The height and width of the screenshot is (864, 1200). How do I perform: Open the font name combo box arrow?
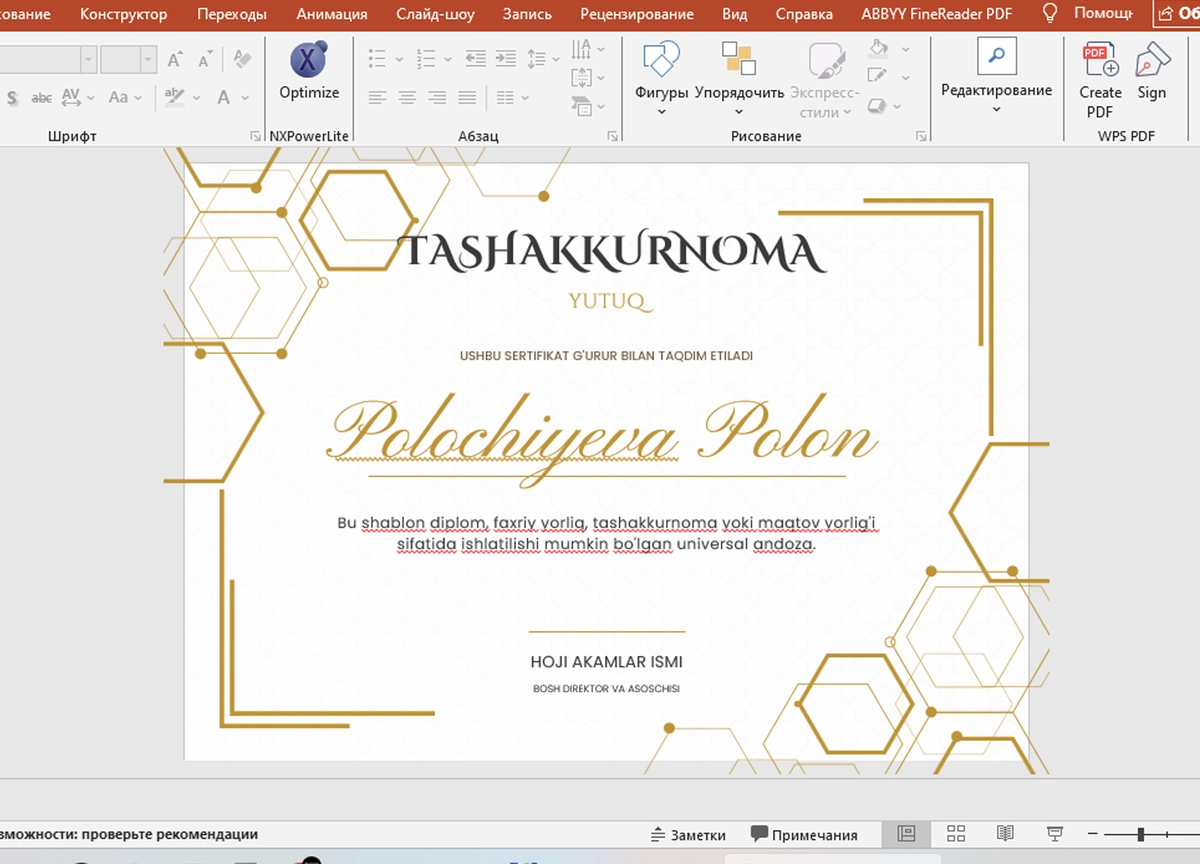click(x=88, y=60)
